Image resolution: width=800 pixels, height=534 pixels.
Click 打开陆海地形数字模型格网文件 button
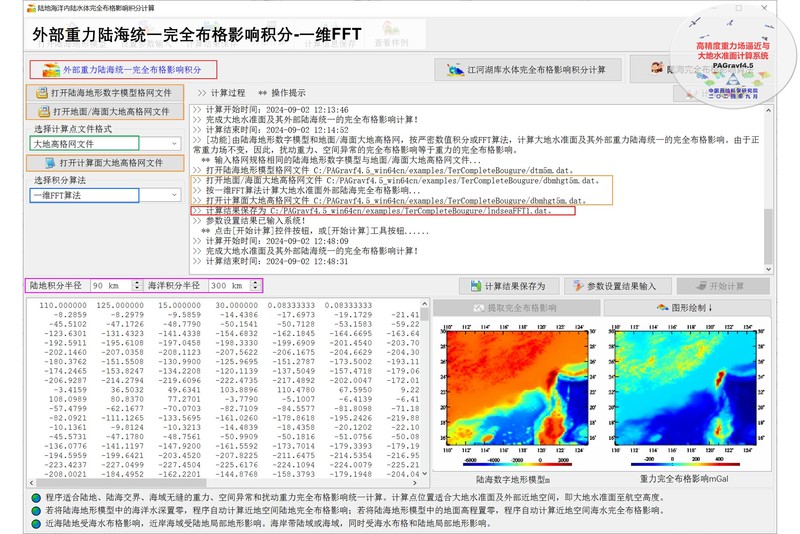(105, 93)
